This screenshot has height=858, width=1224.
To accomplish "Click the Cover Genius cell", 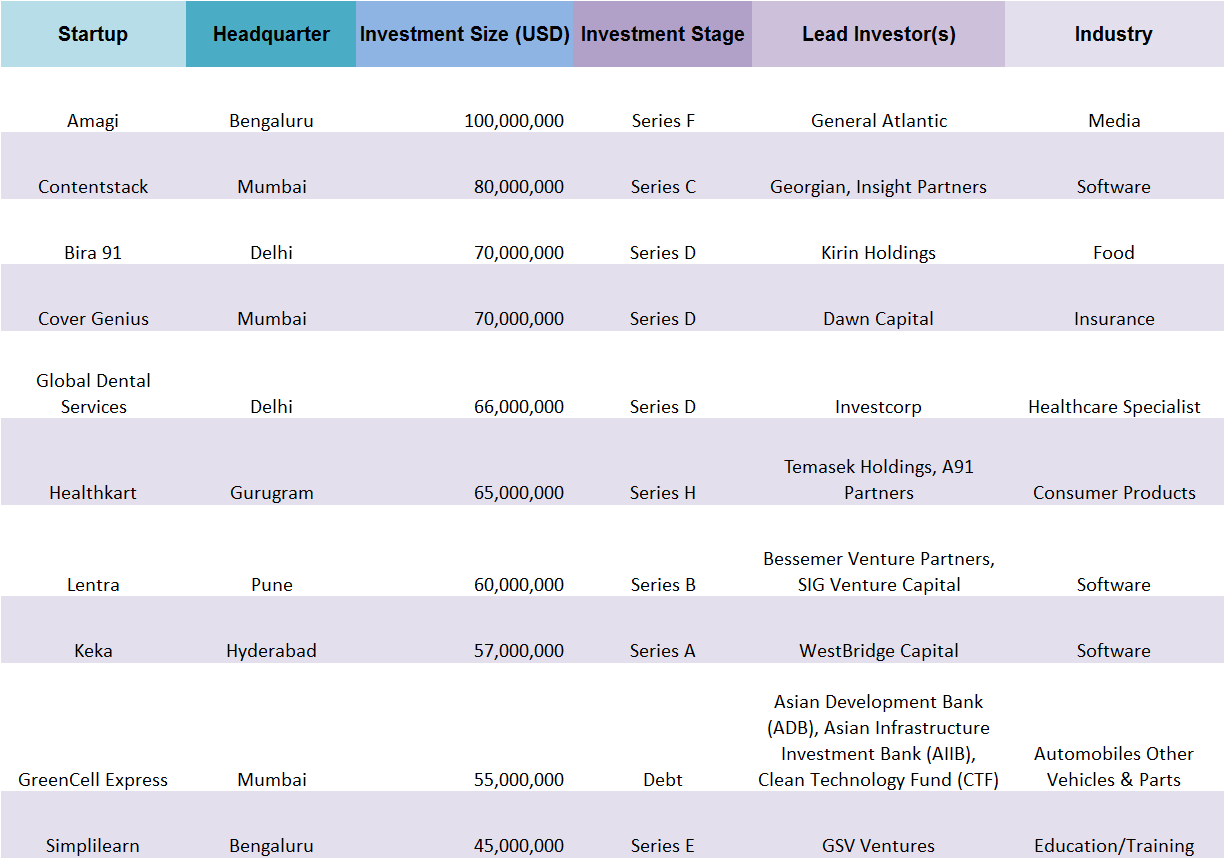I will click(x=93, y=319).
